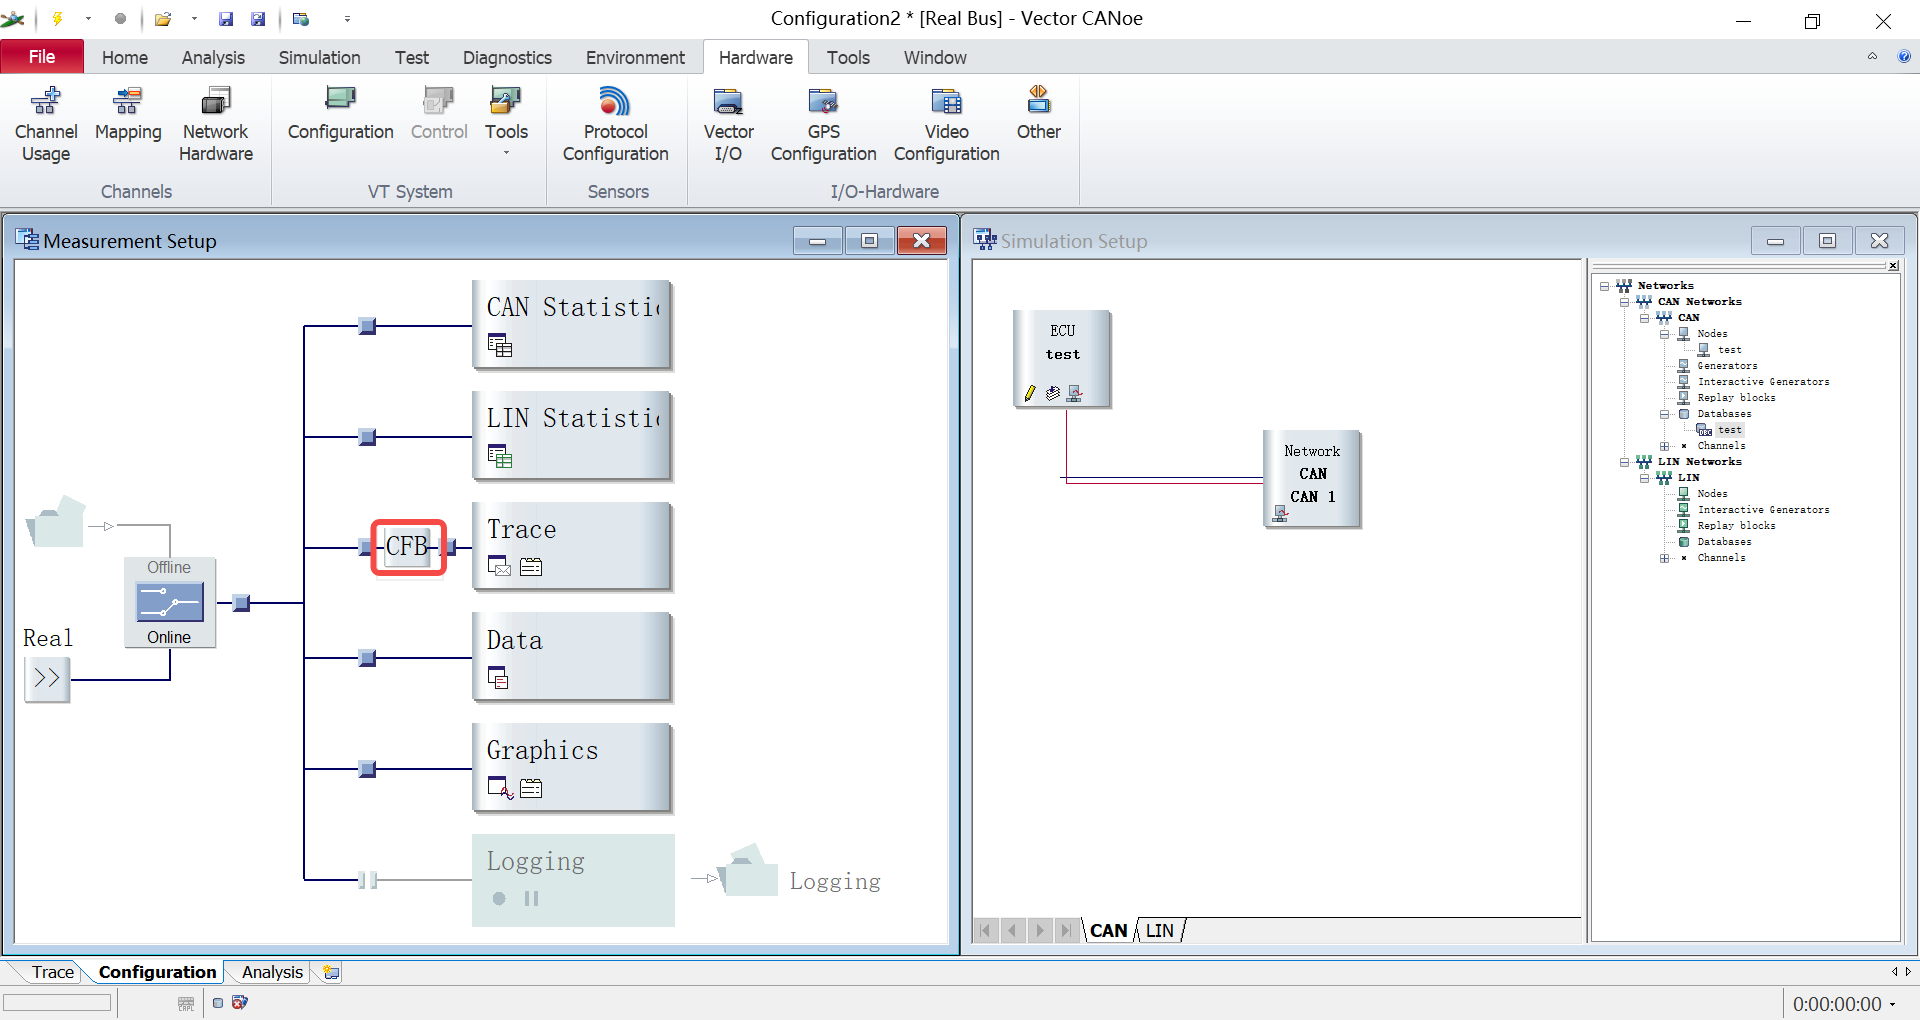The height and width of the screenshot is (1020, 1920).
Task: Switch to the Diagnostics ribbon tab
Action: 507,57
